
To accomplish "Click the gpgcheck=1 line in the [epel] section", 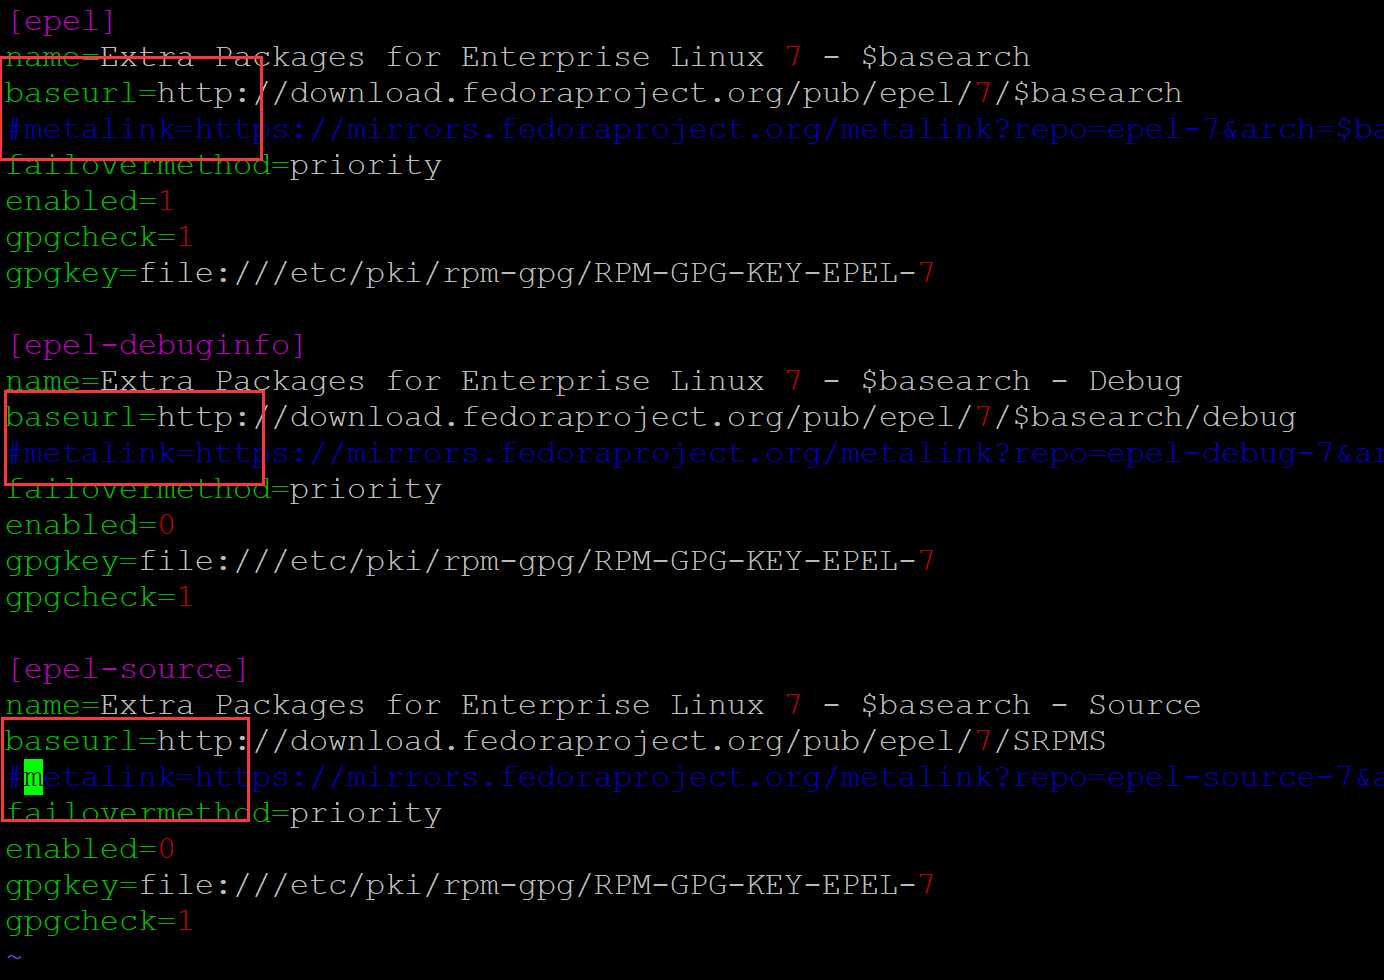I will pyautogui.click(x=99, y=237).
